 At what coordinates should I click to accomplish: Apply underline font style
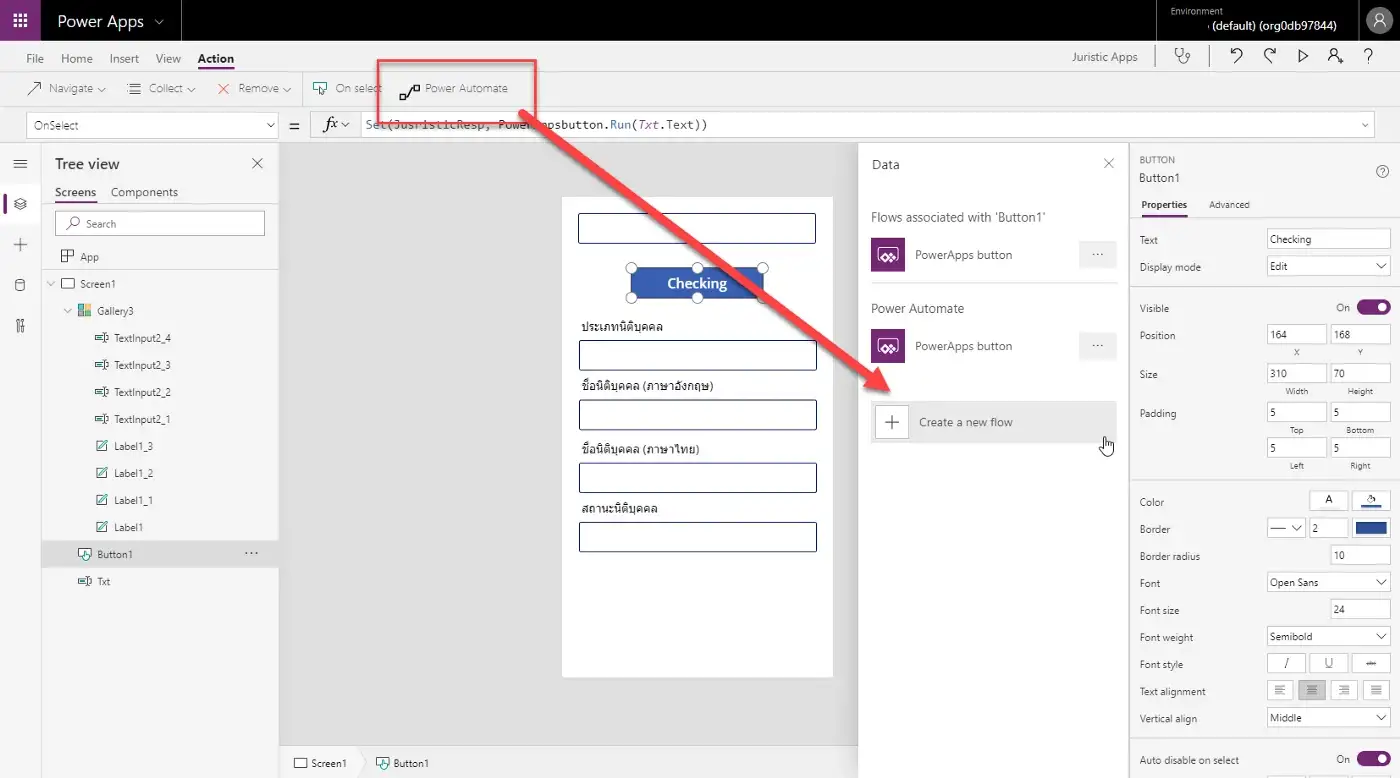(x=1329, y=663)
